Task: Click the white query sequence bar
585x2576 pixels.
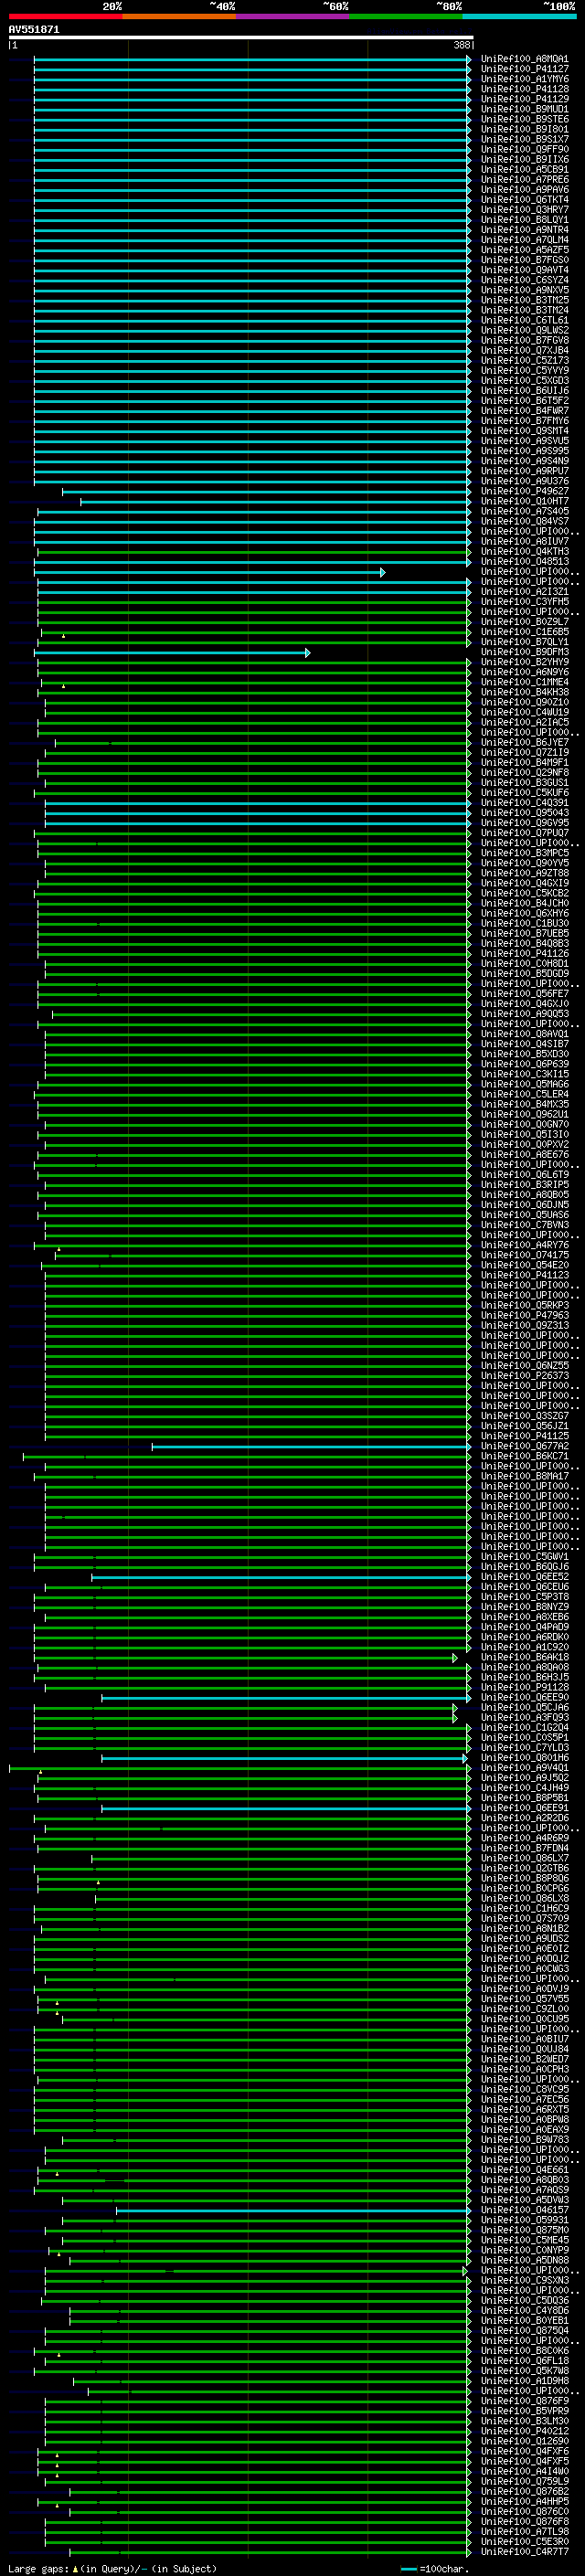Action: pos(240,37)
